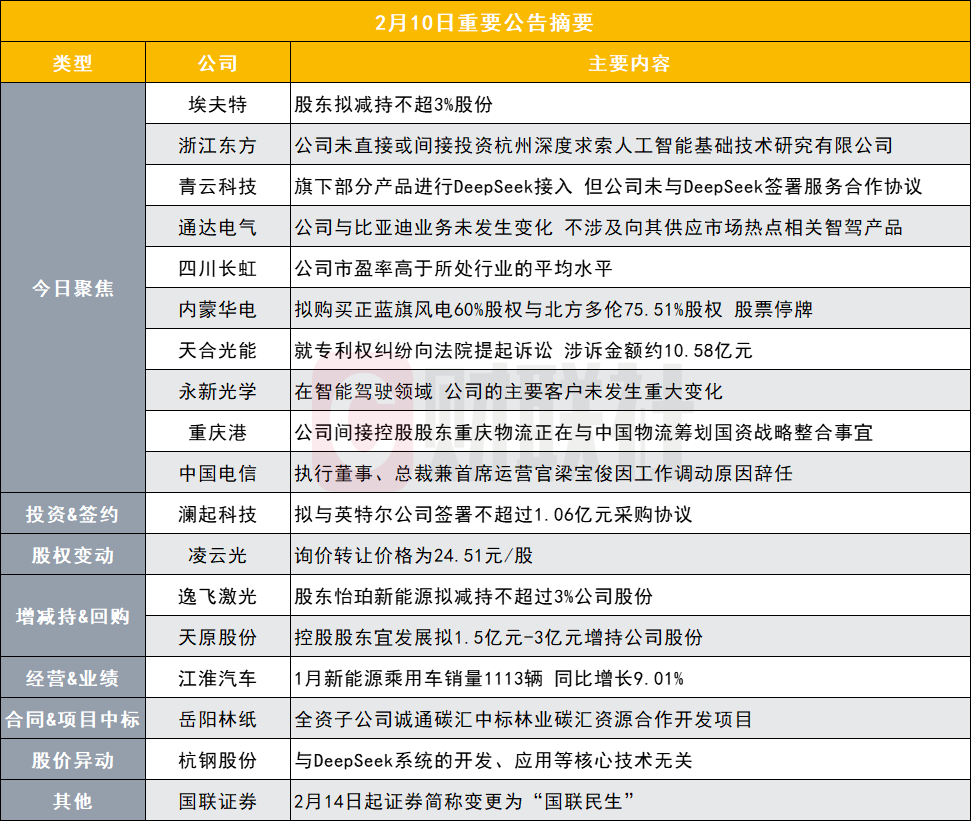Click company name '重庆港'

tap(217, 432)
